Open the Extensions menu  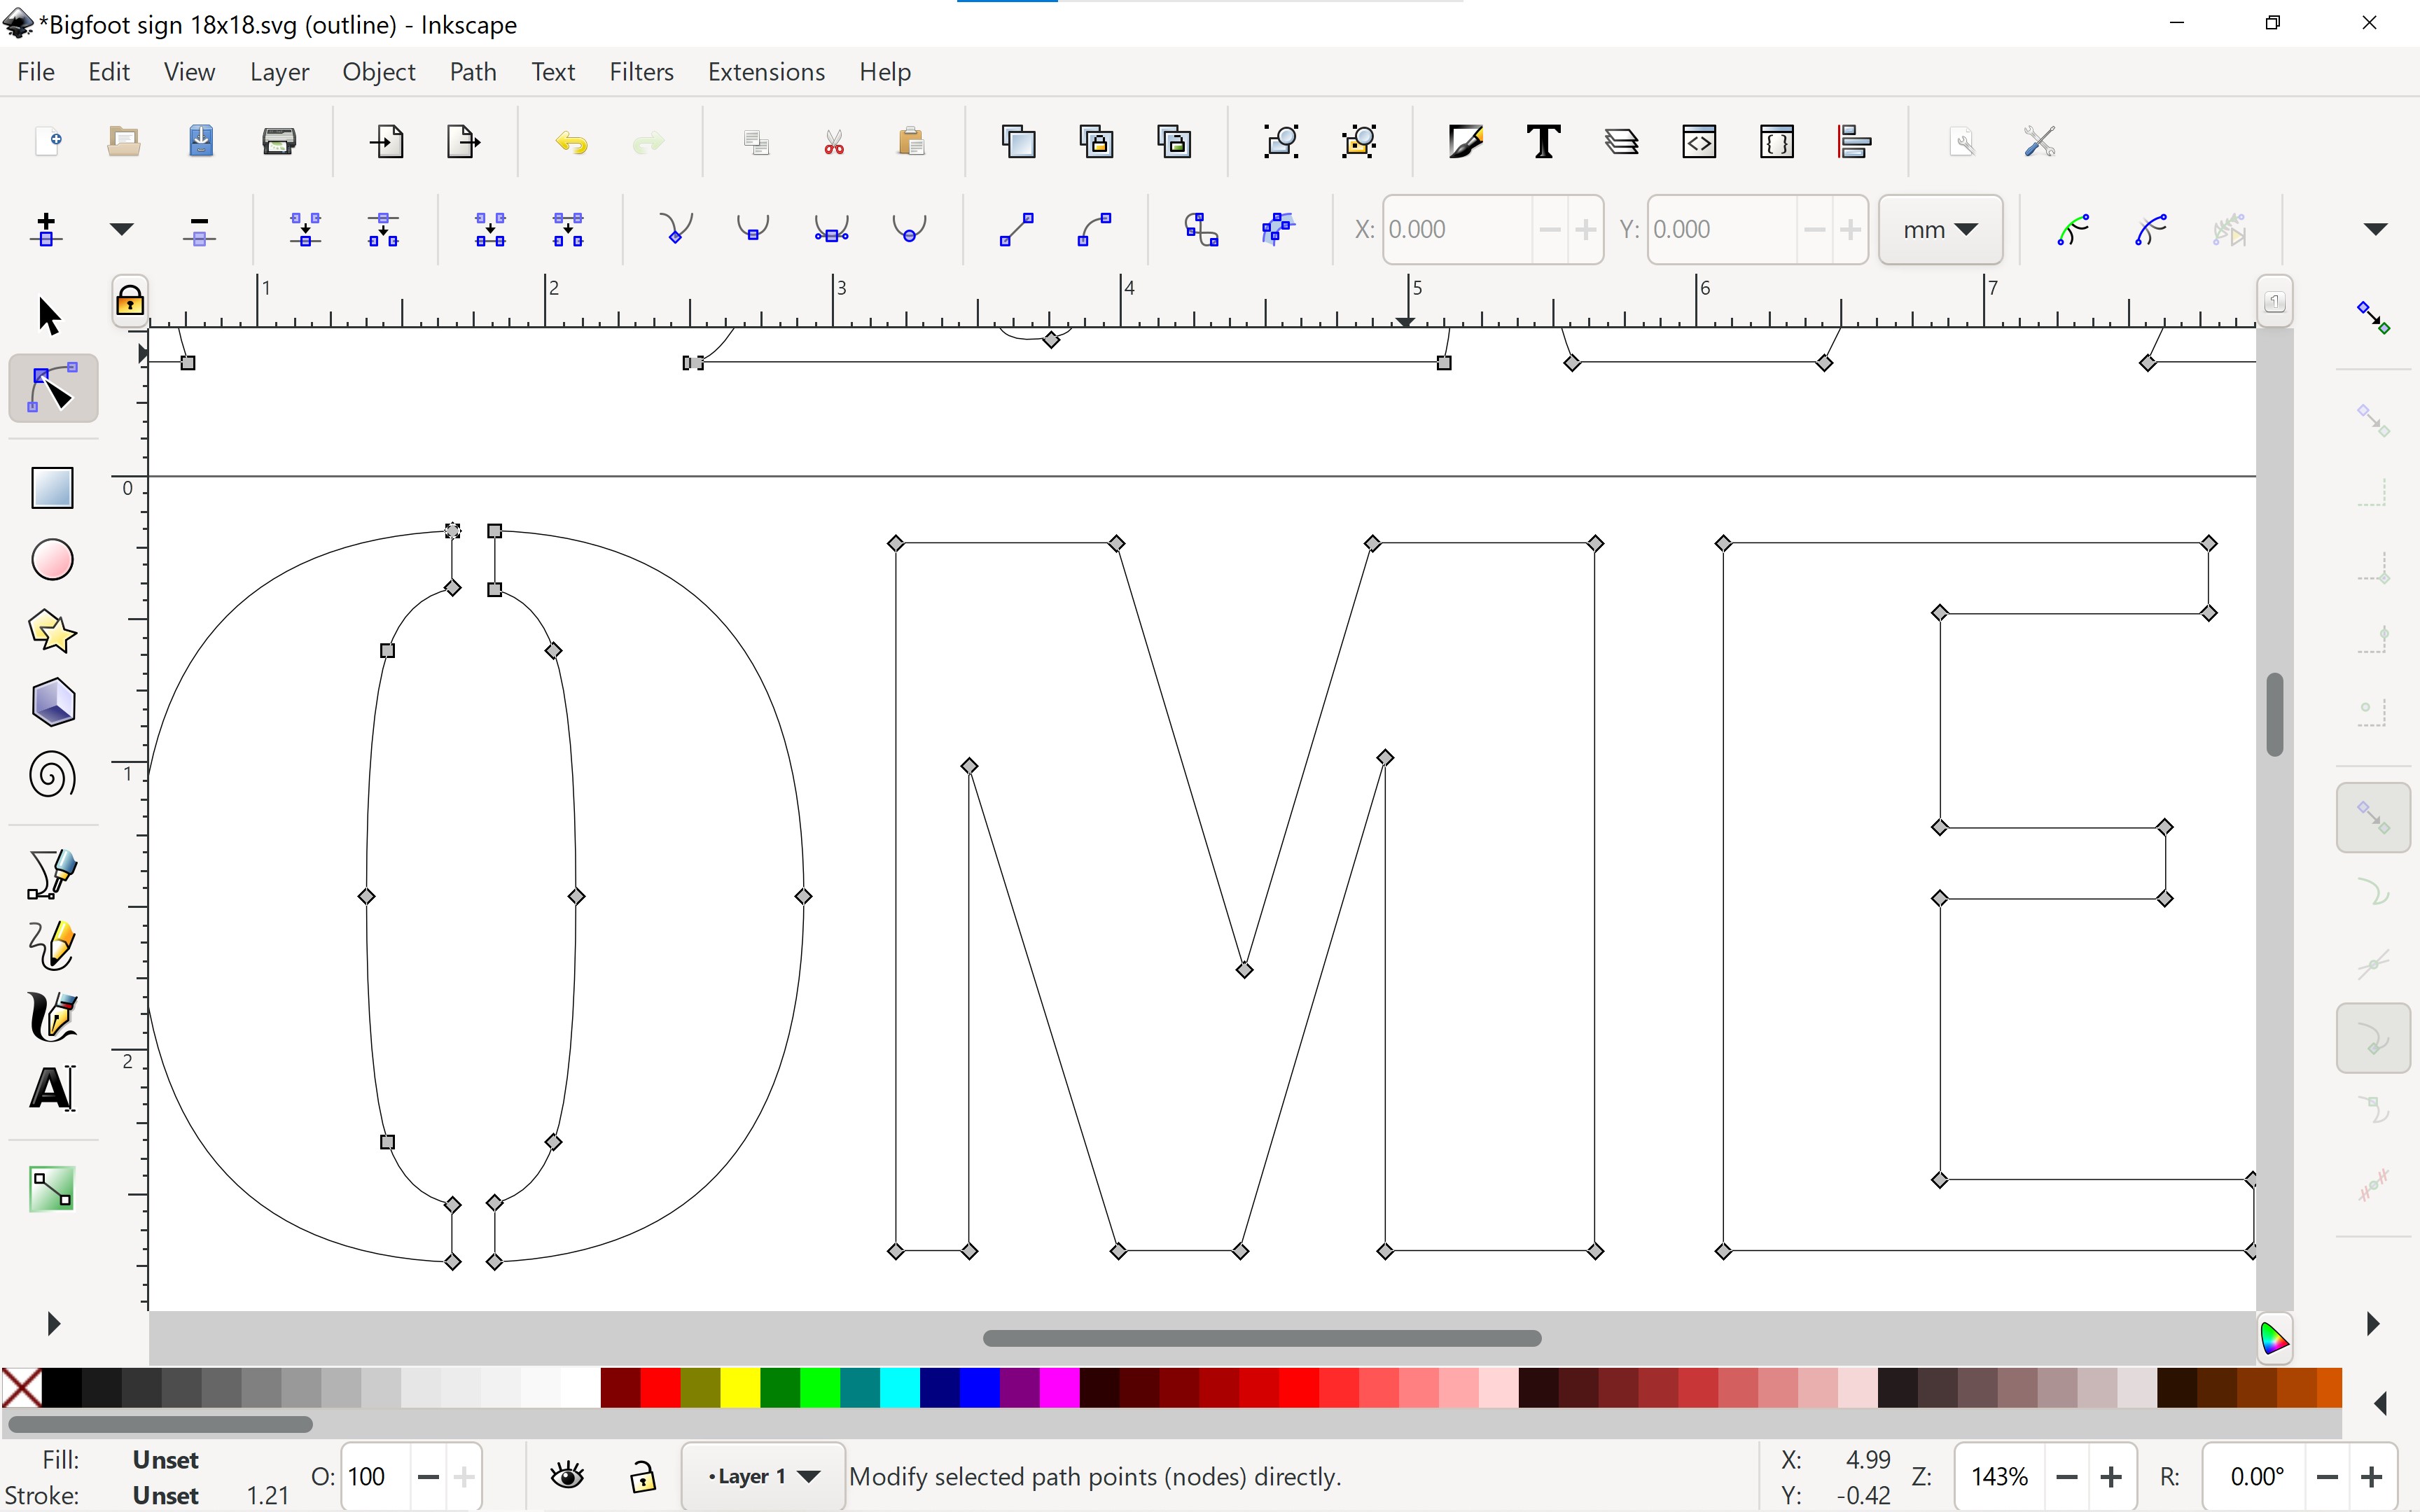[x=766, y=72]
